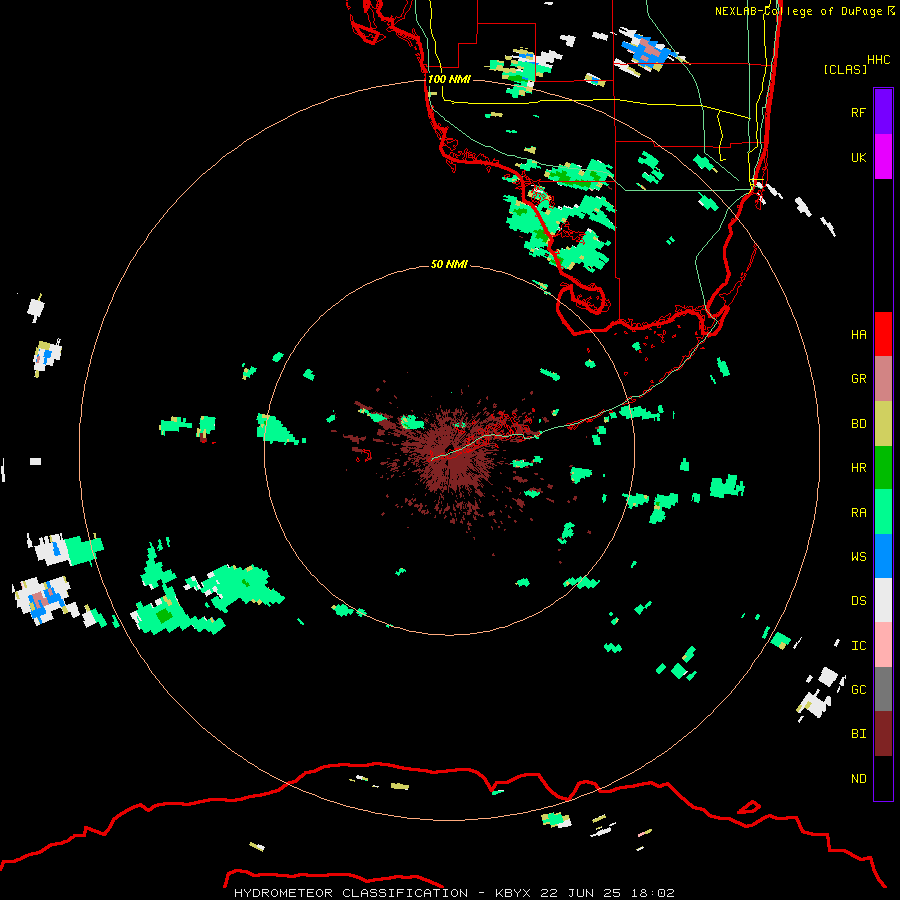Screen dimensions: 900x900
Task: Click the ND legend label
Action: pos(858,779)
